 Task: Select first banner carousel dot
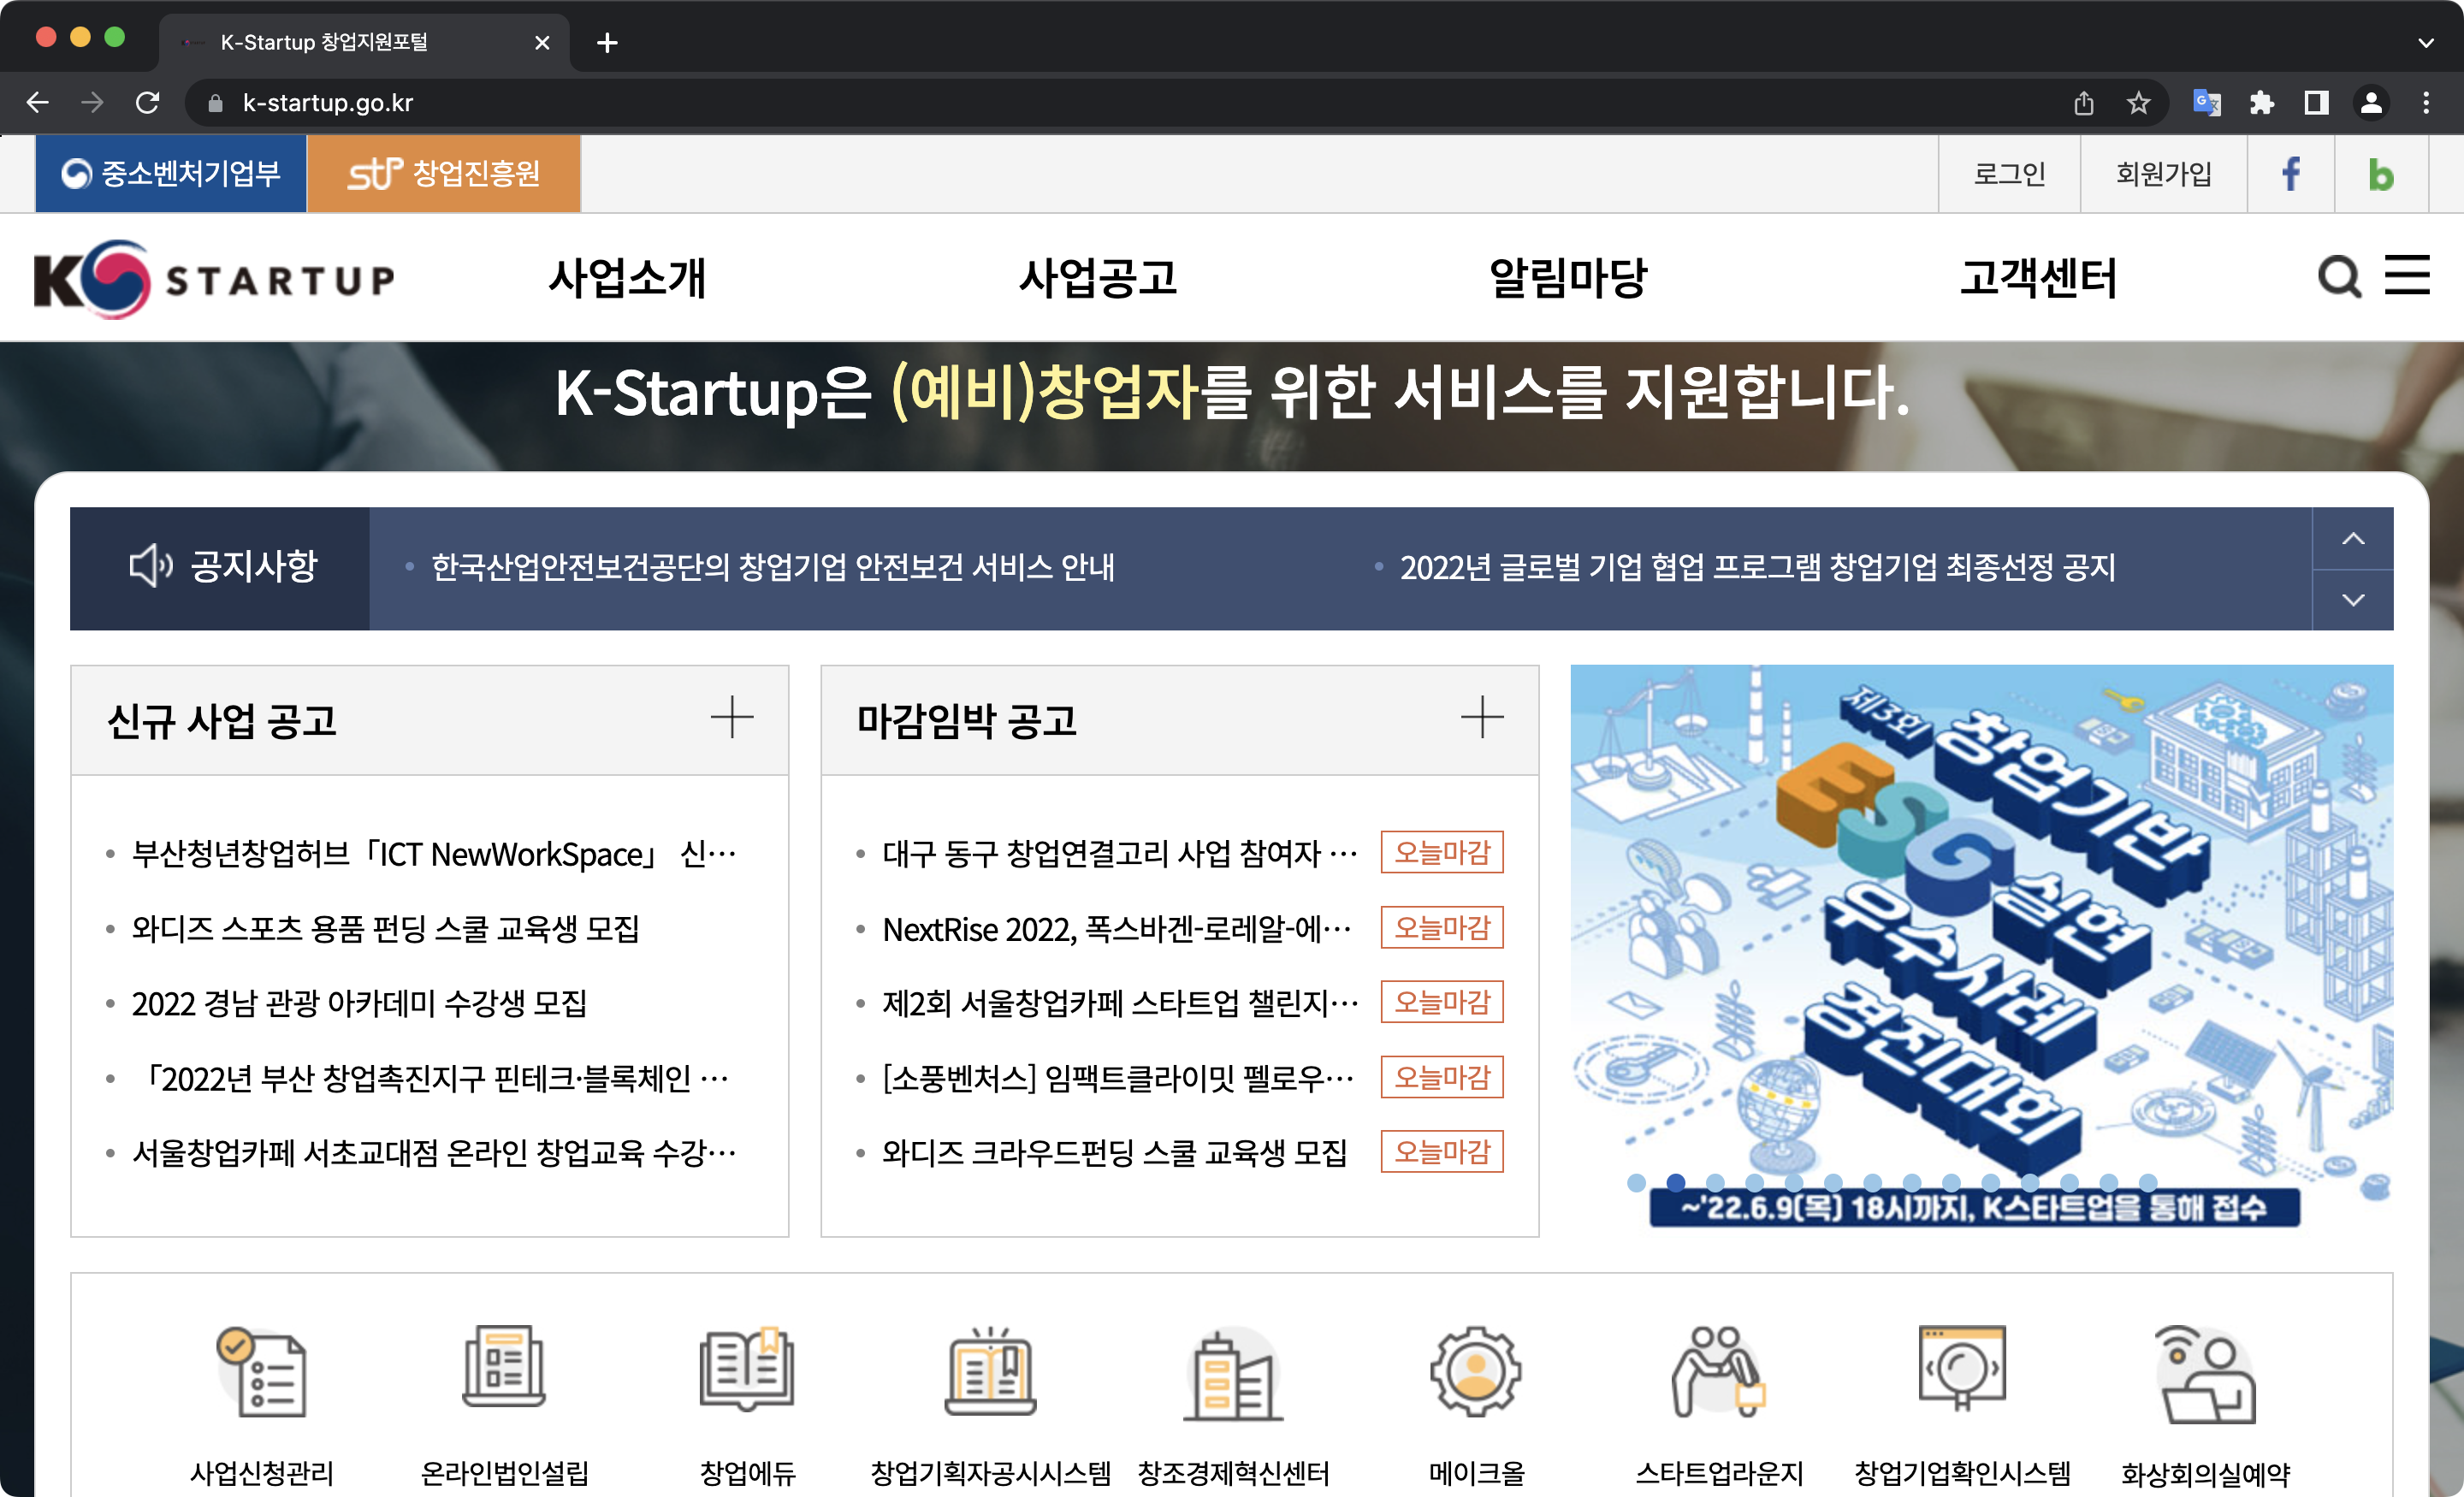click(x=1636, y=1183)
